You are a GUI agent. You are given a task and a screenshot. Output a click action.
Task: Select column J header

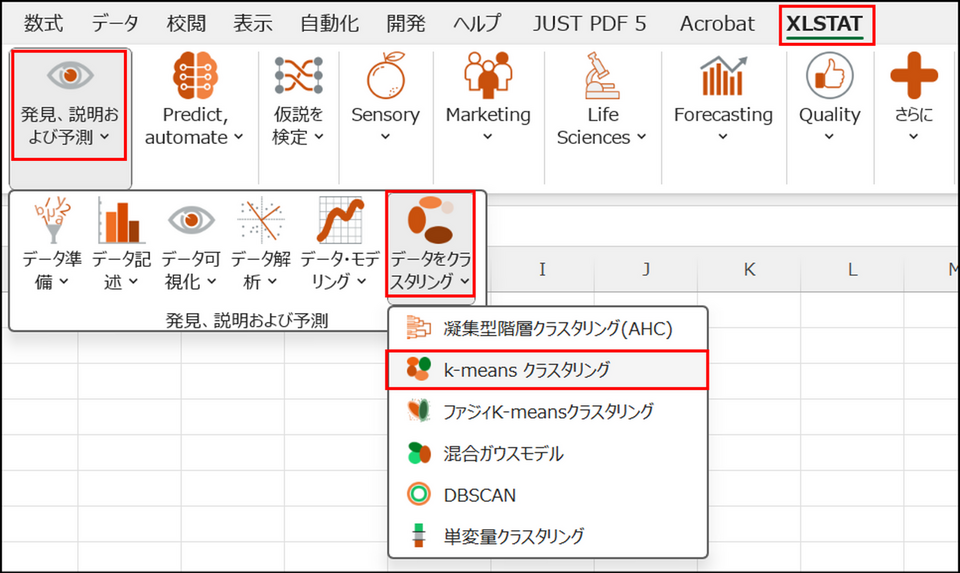645,269
